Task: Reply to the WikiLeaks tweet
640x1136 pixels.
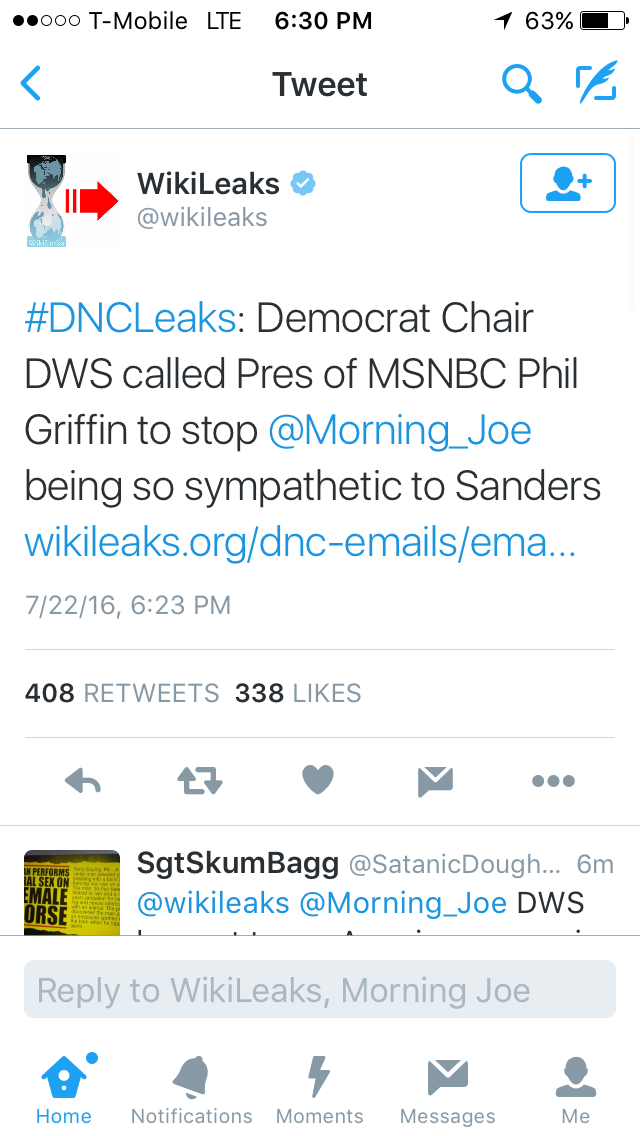Action: pyautogui.click(x=83, y=781)
